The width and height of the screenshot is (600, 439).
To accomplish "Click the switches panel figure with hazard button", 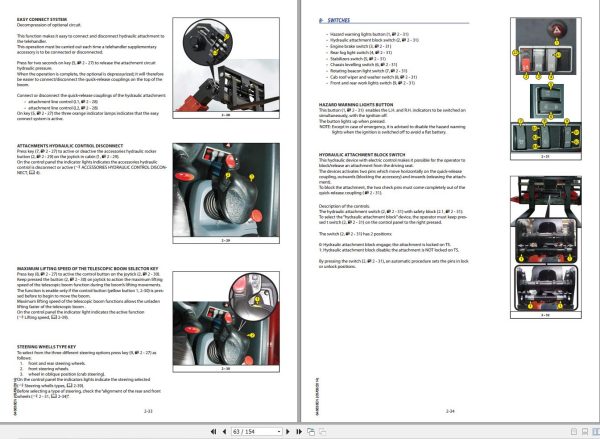I will click(546, 88).
